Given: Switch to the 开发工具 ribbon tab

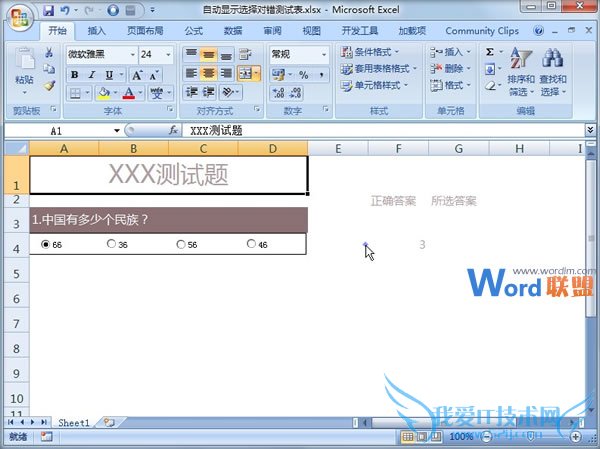Looking at the screenshot, I should pyautogui.click(x=359, y=31).
